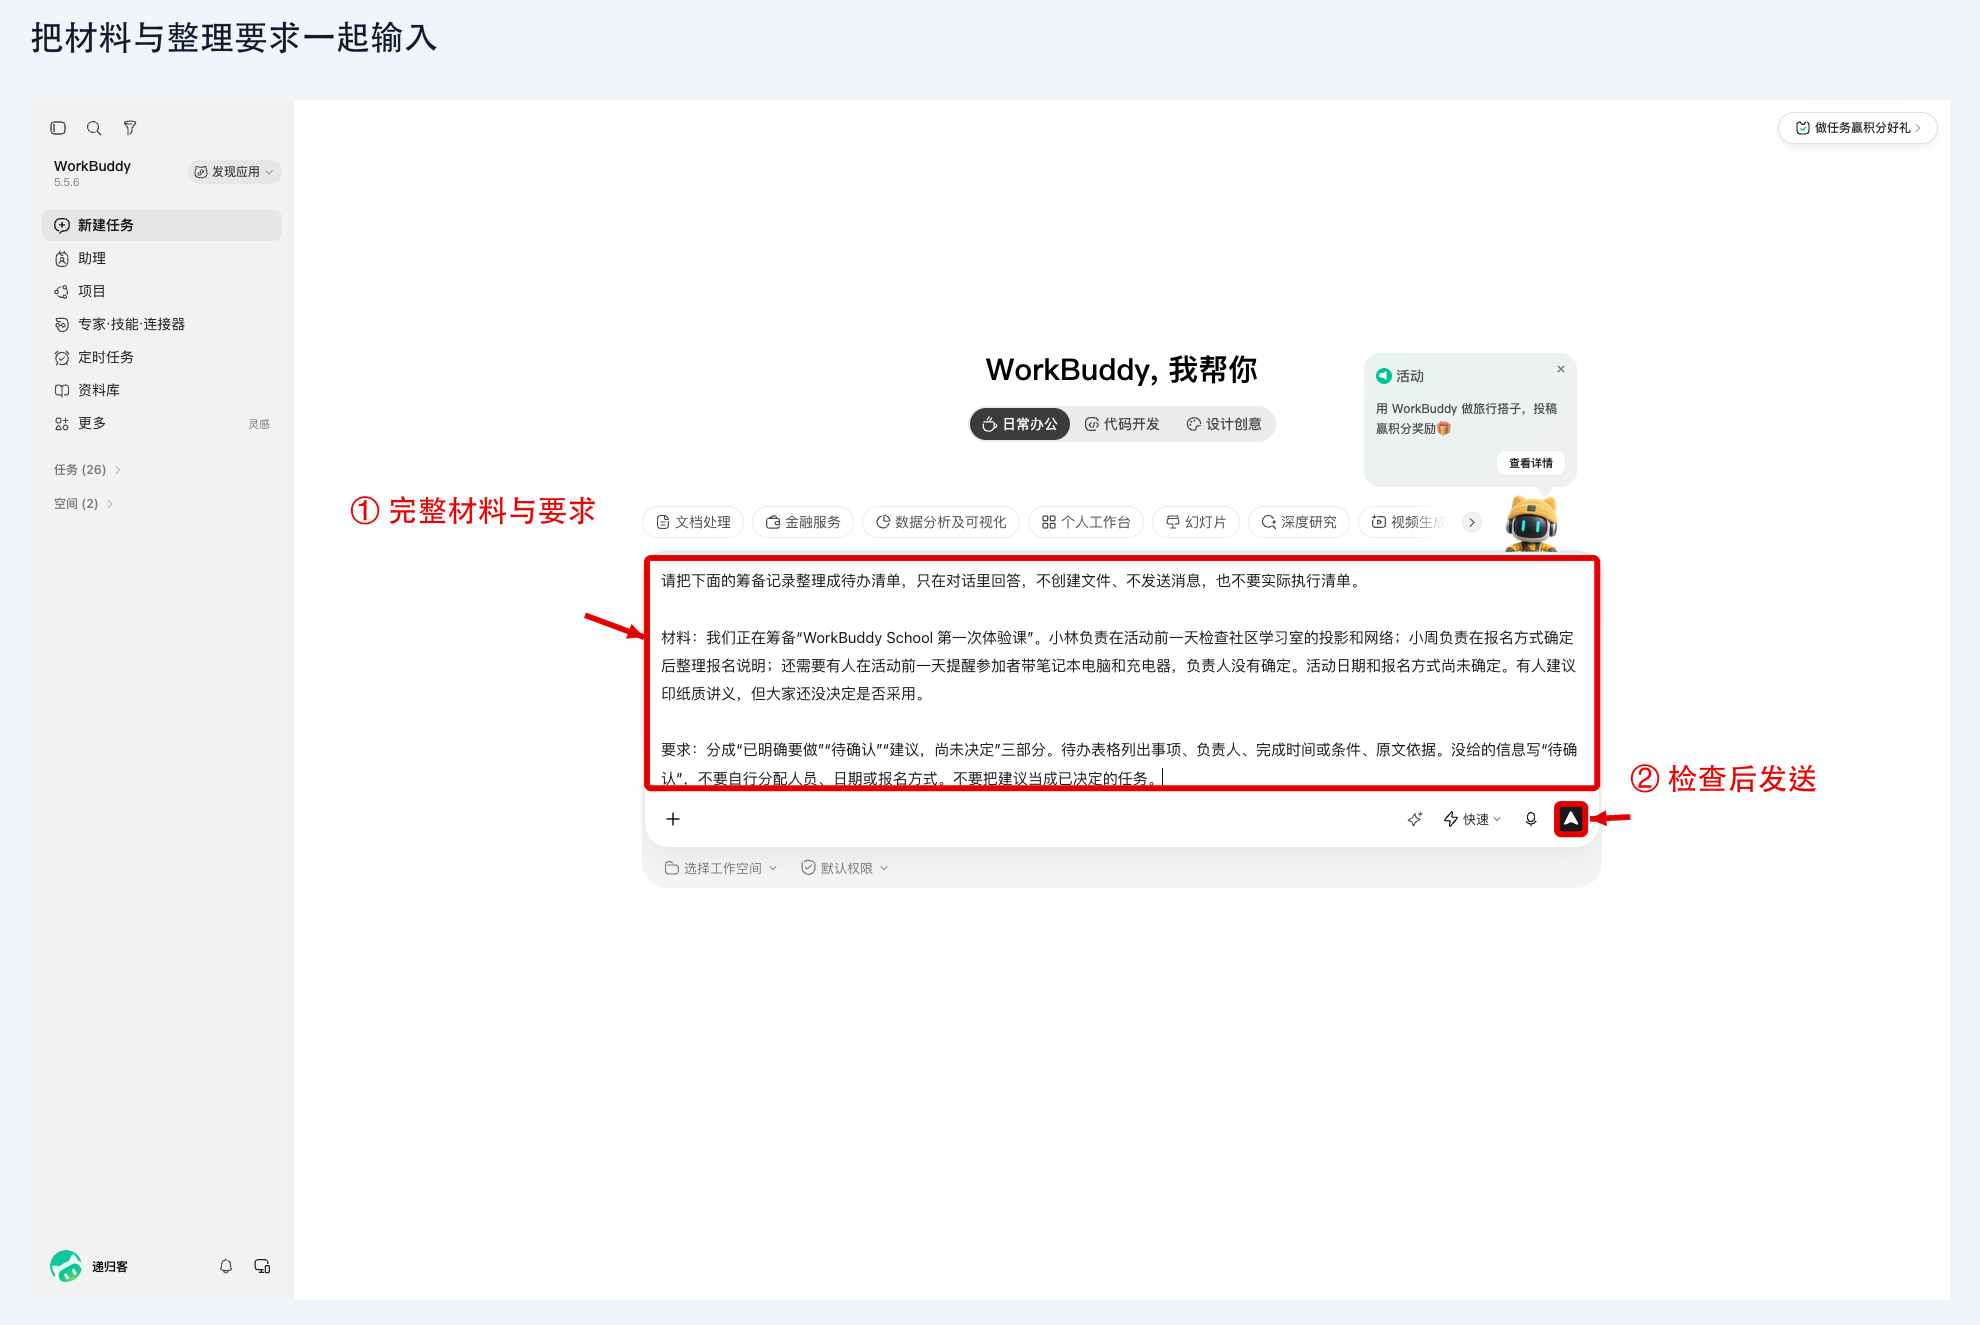Open 做任务赢积分好礼 button

[1857, 128]
